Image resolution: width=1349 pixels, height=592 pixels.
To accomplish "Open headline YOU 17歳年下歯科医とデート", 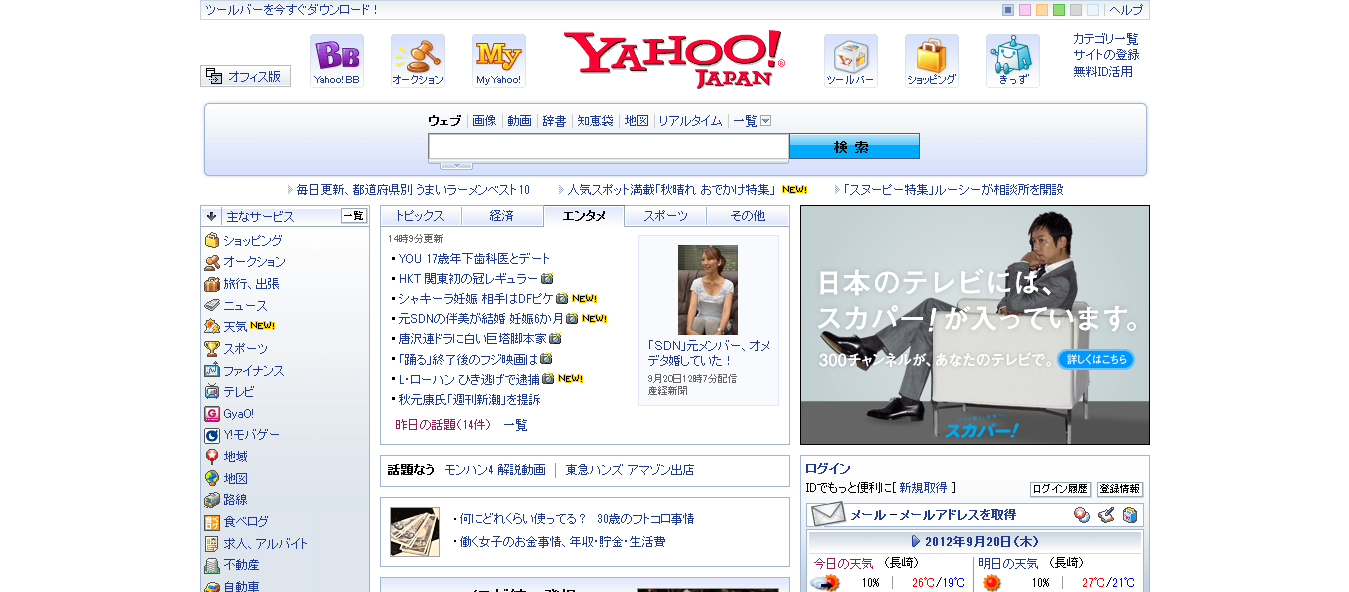I will click(475, 259).
